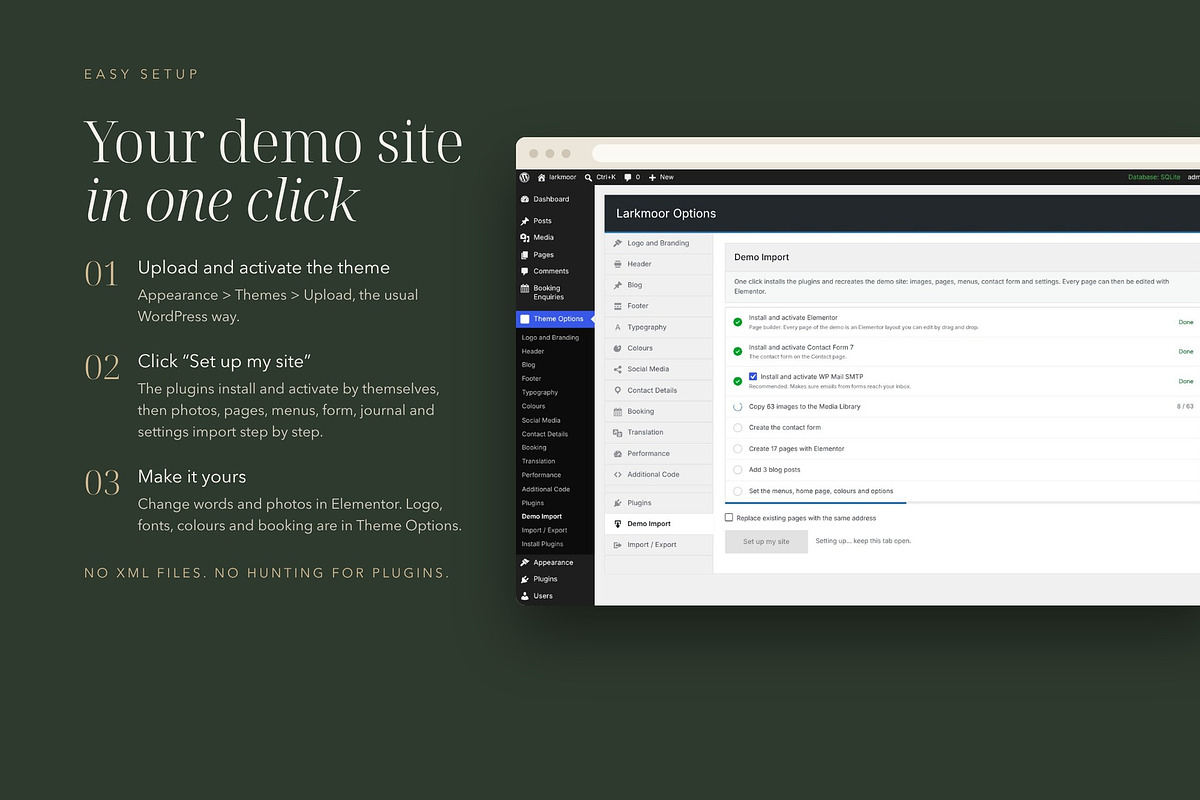Select the Footer options tab

click(x=659, y=306)
